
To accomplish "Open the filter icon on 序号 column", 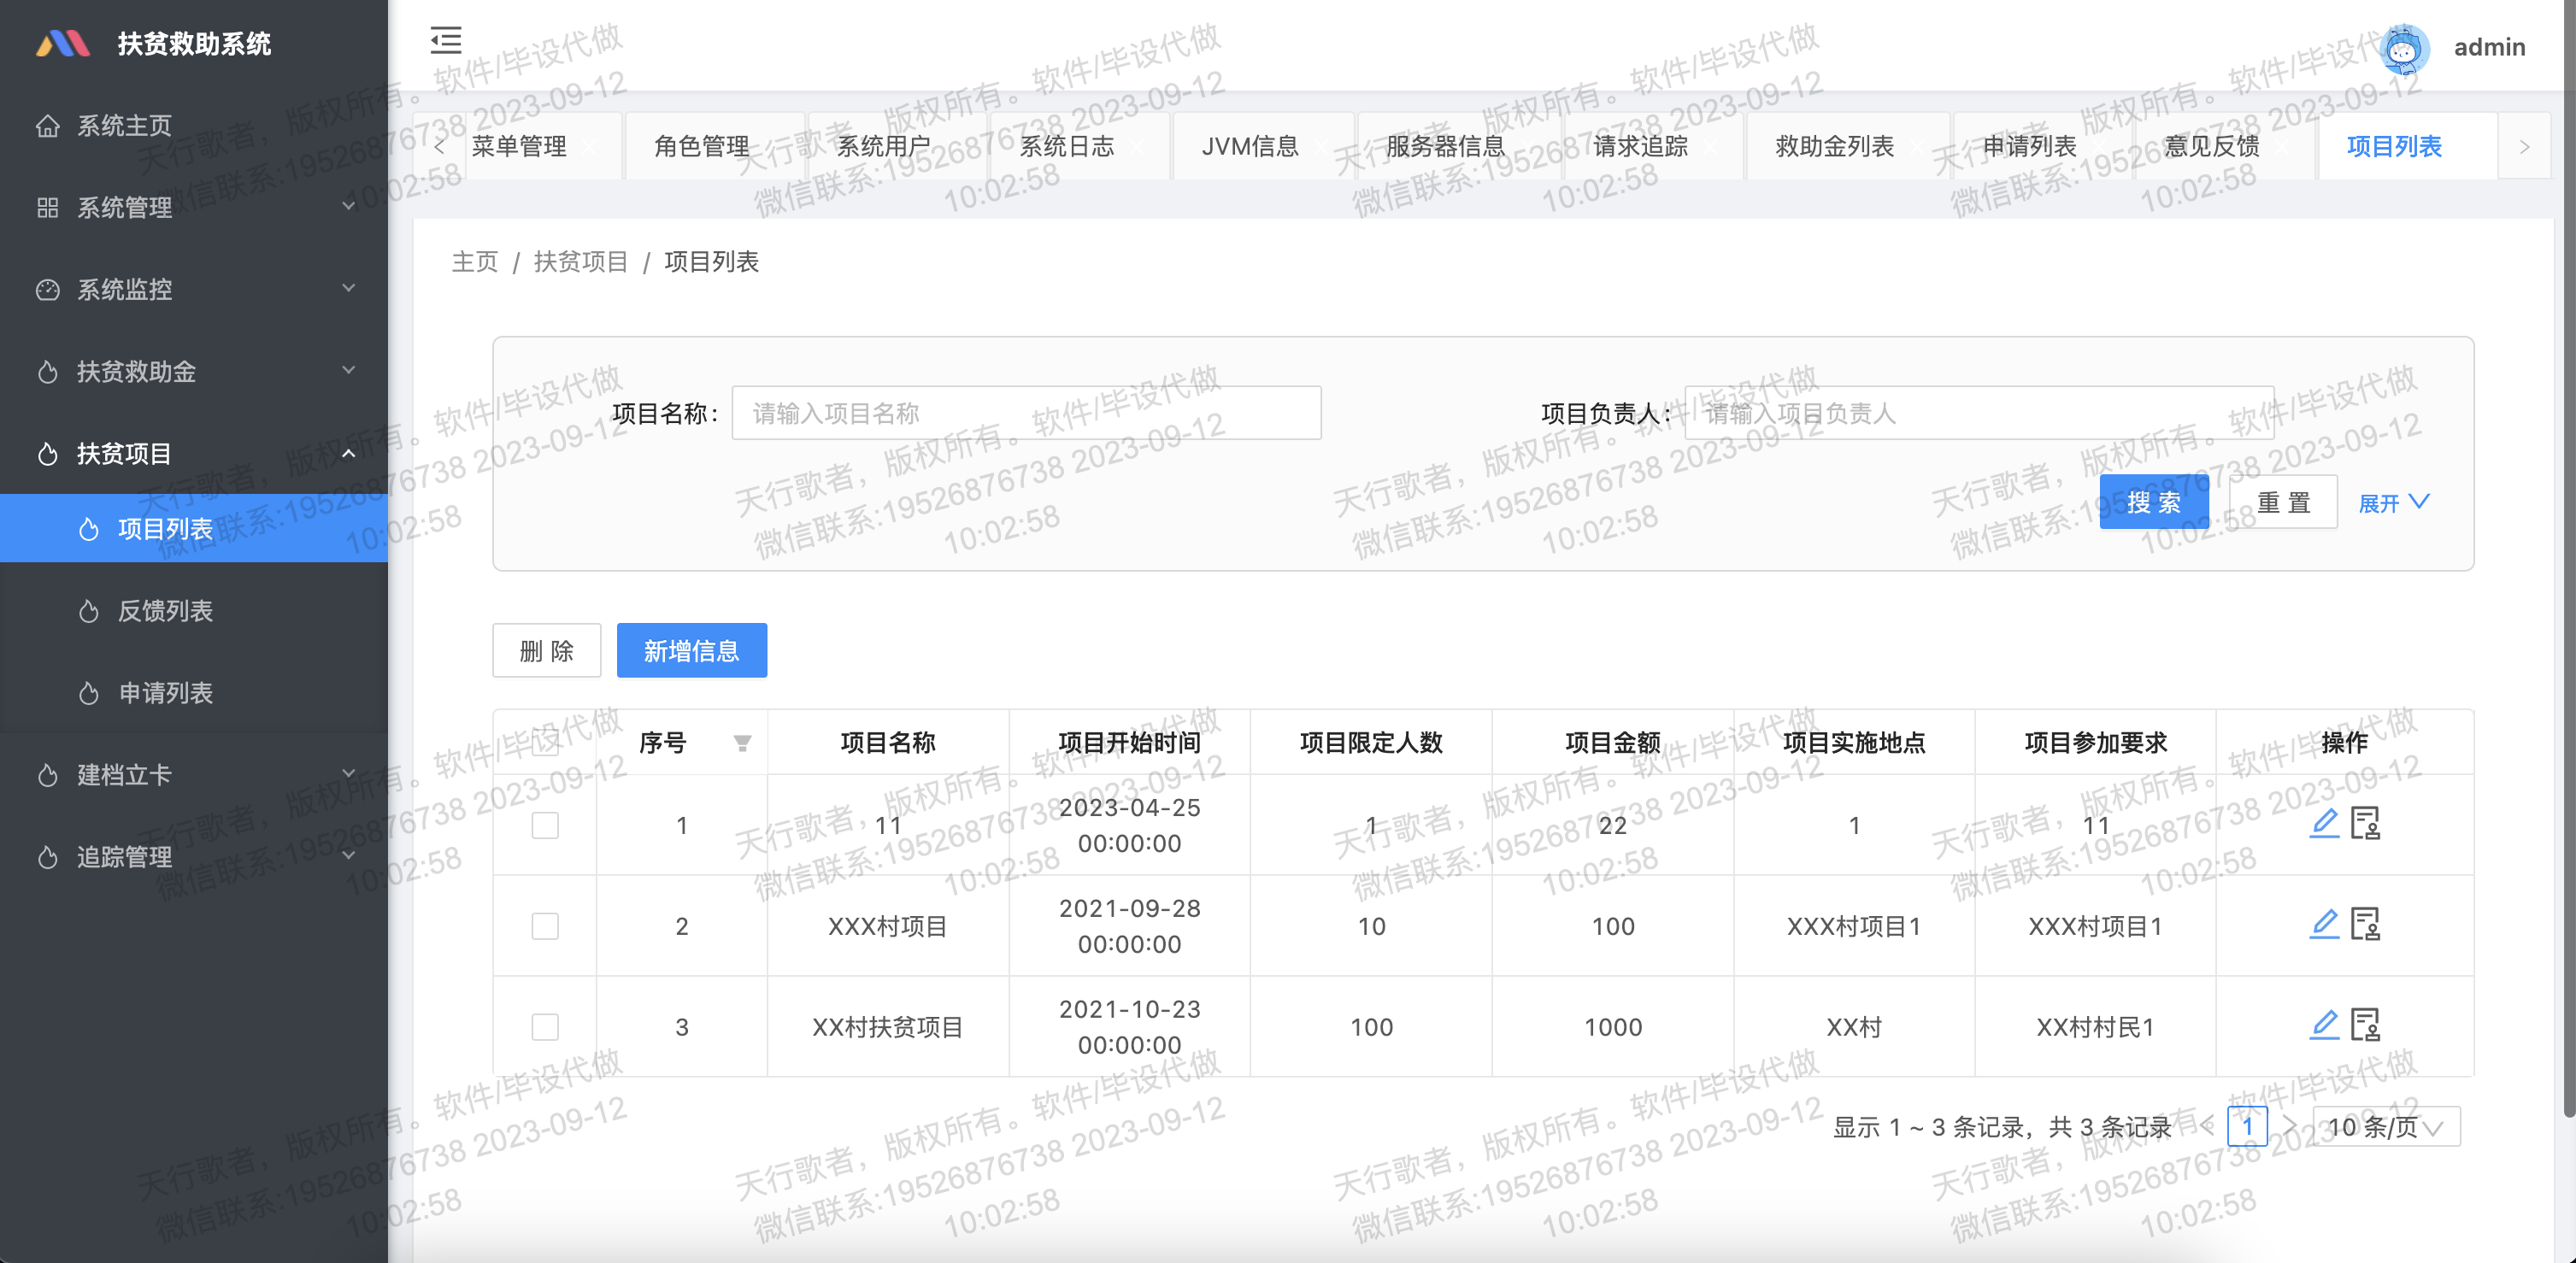I will [741, 742].
